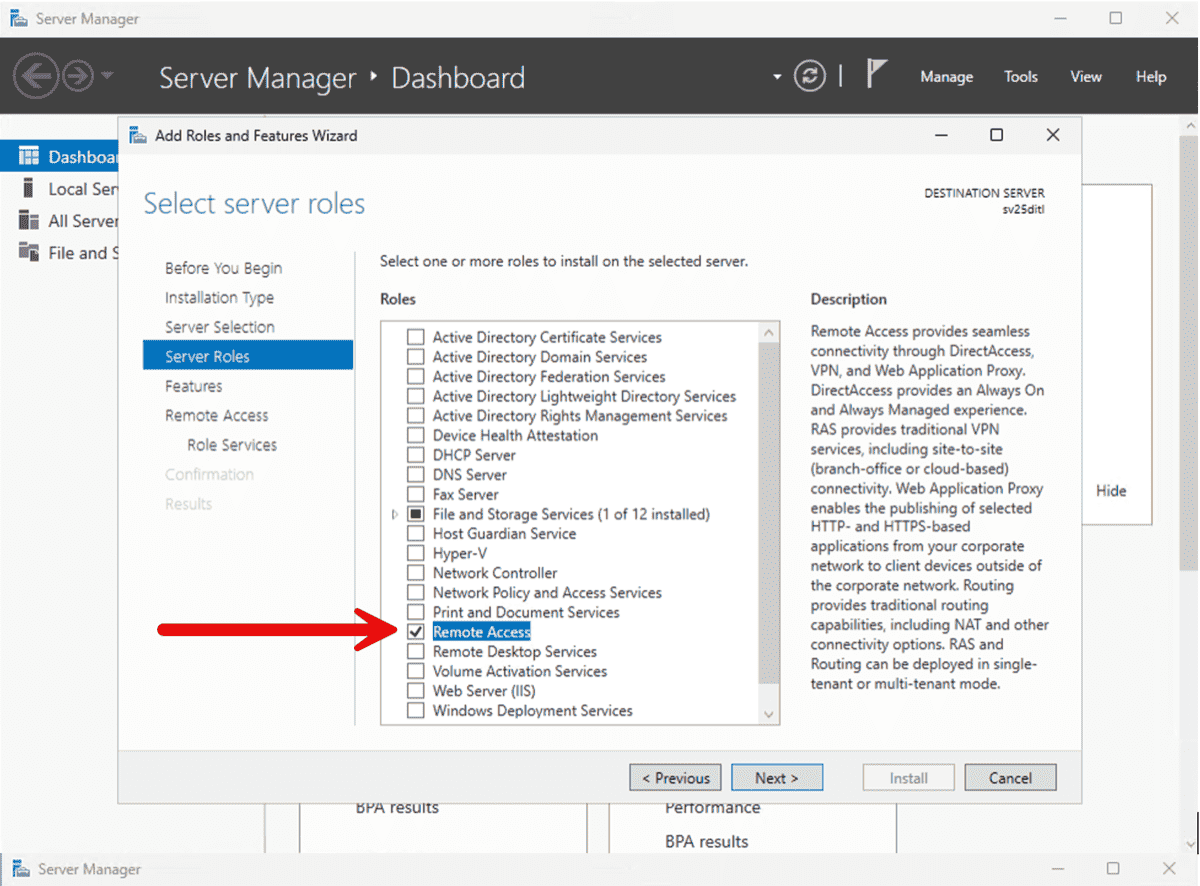Click the Server Manager forward navigation arrow
The image size is (1200, 886).
point(78,76)
